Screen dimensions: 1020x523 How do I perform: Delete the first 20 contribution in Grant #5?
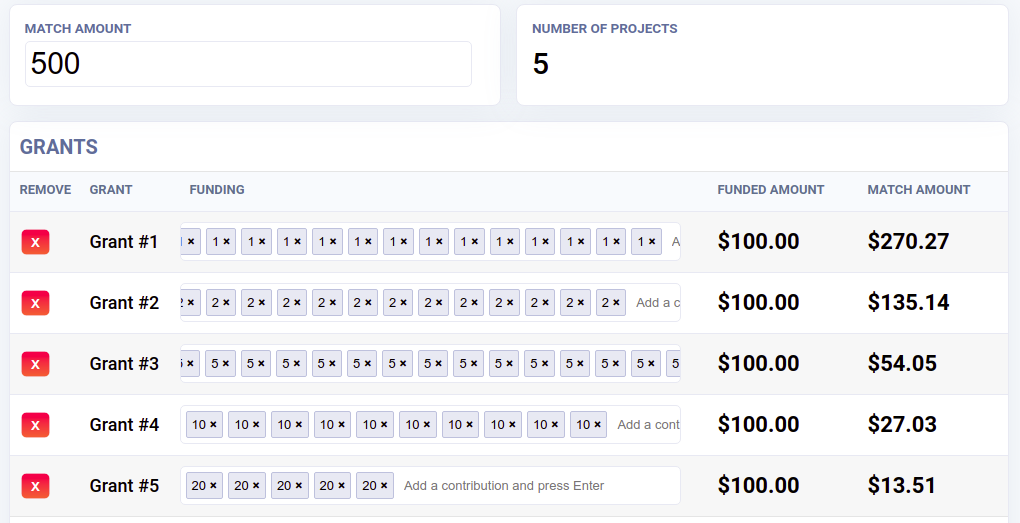point(213,486)
